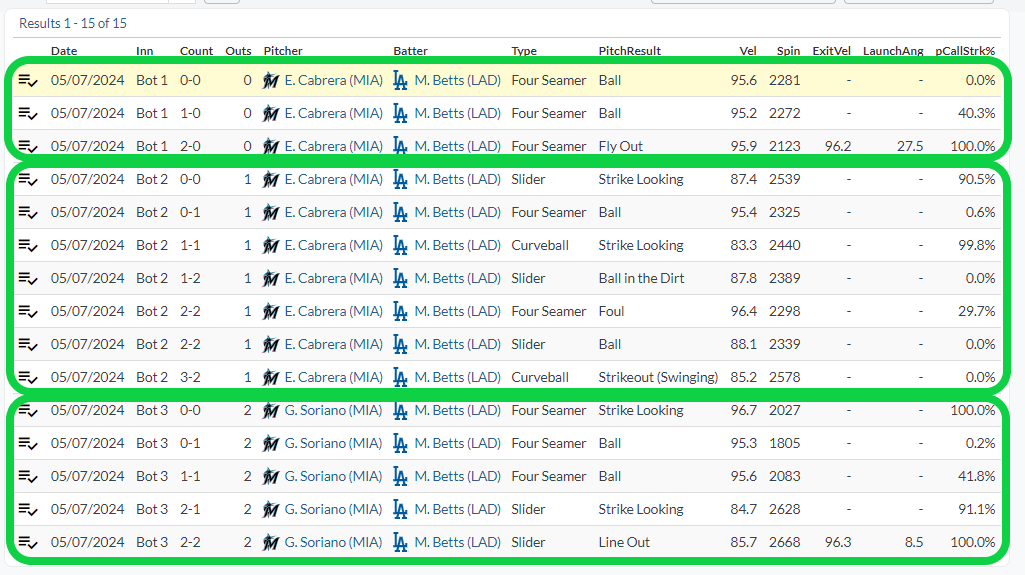1025x575 pixels.
Task: Click the PitchResult column header
Action: point(629,51)
